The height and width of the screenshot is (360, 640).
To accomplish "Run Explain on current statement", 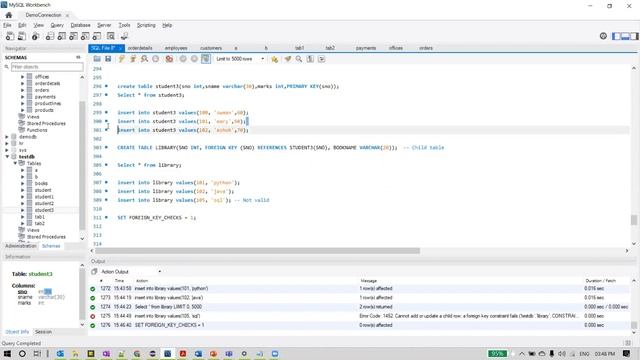I will pyautogui.click(x=144, y=59).
